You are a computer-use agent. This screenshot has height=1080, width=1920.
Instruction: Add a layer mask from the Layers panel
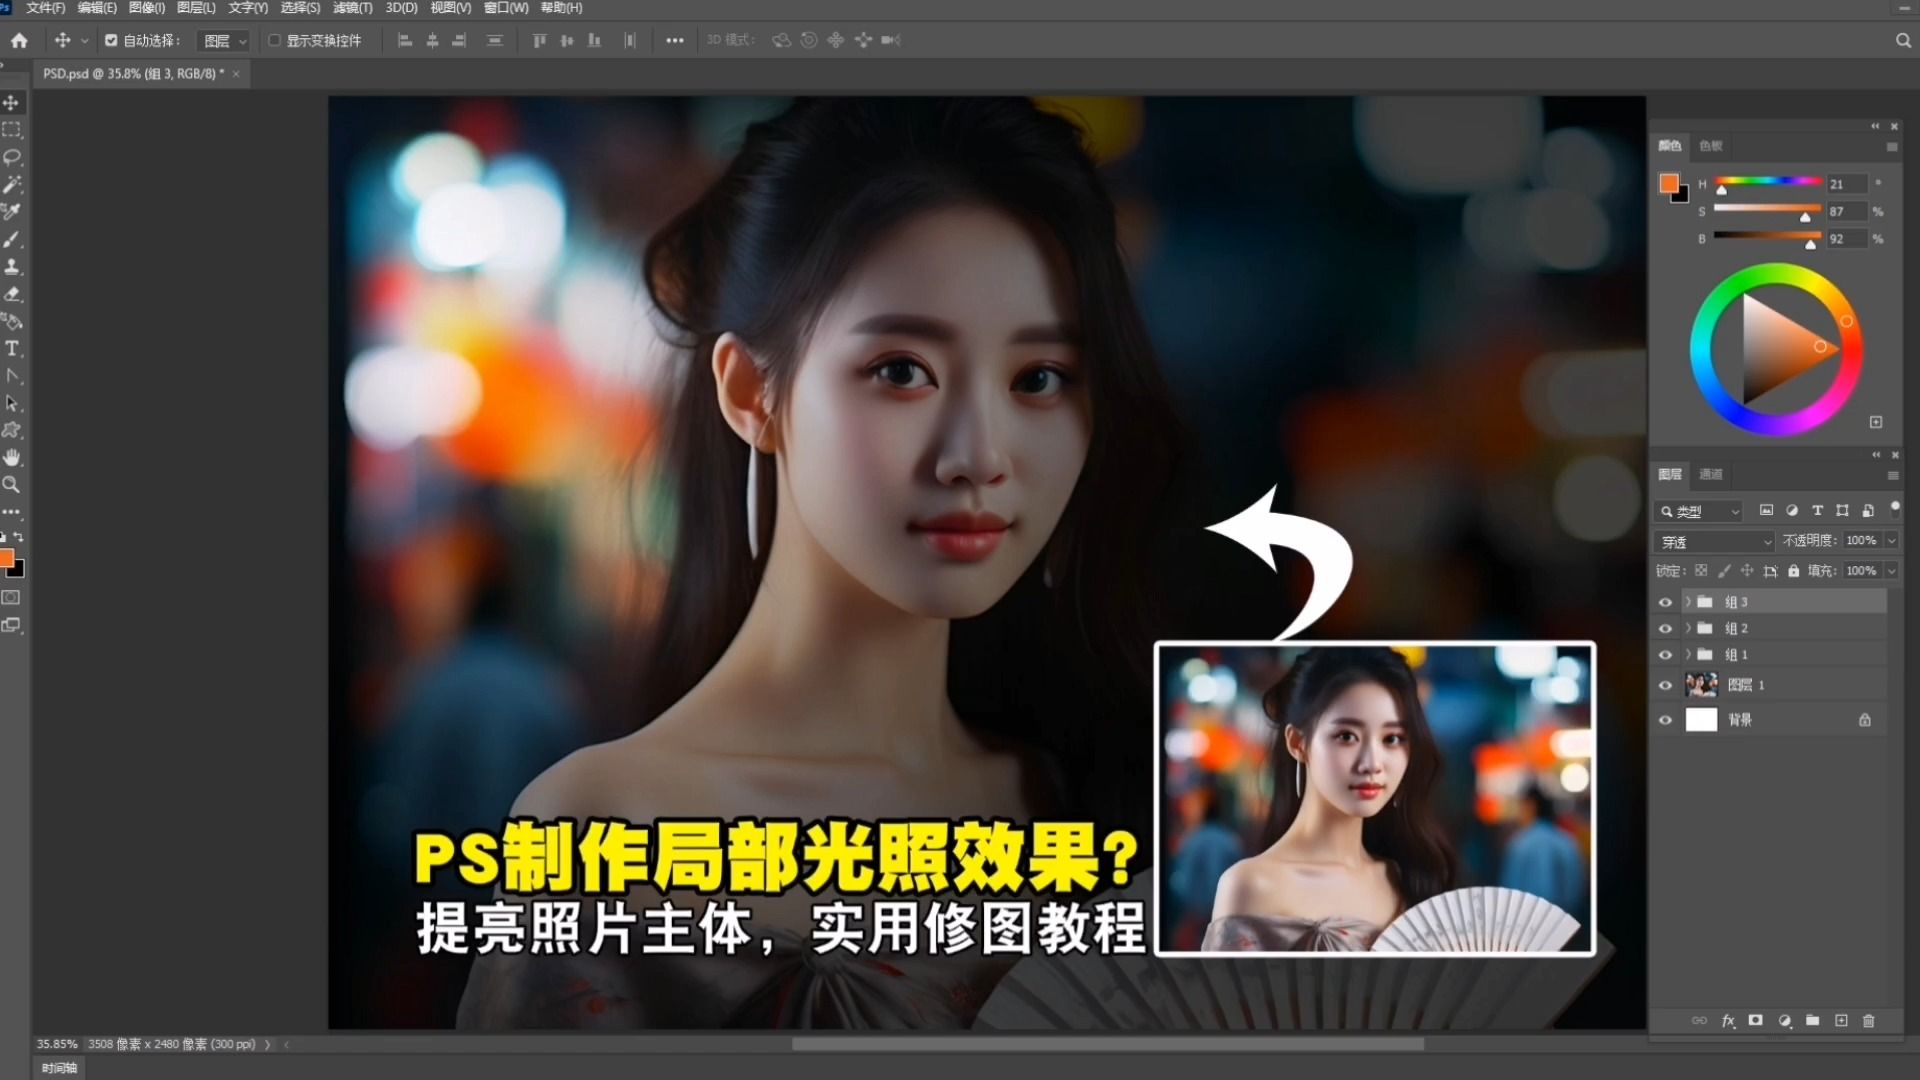1756,1021
